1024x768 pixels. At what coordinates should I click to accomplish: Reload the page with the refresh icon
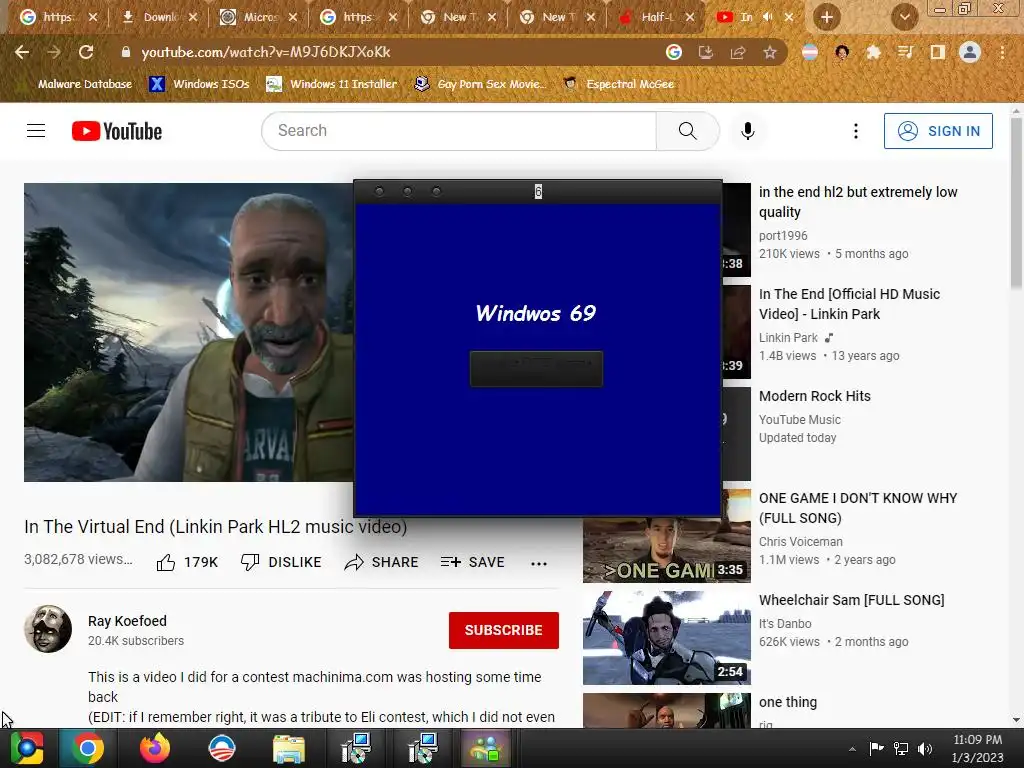(86, 52)
